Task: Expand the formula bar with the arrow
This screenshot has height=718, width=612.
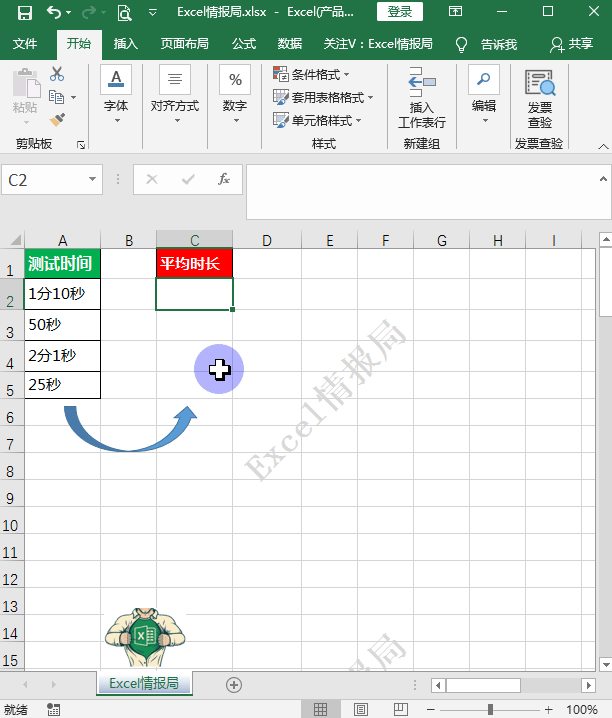Action: 603,179
